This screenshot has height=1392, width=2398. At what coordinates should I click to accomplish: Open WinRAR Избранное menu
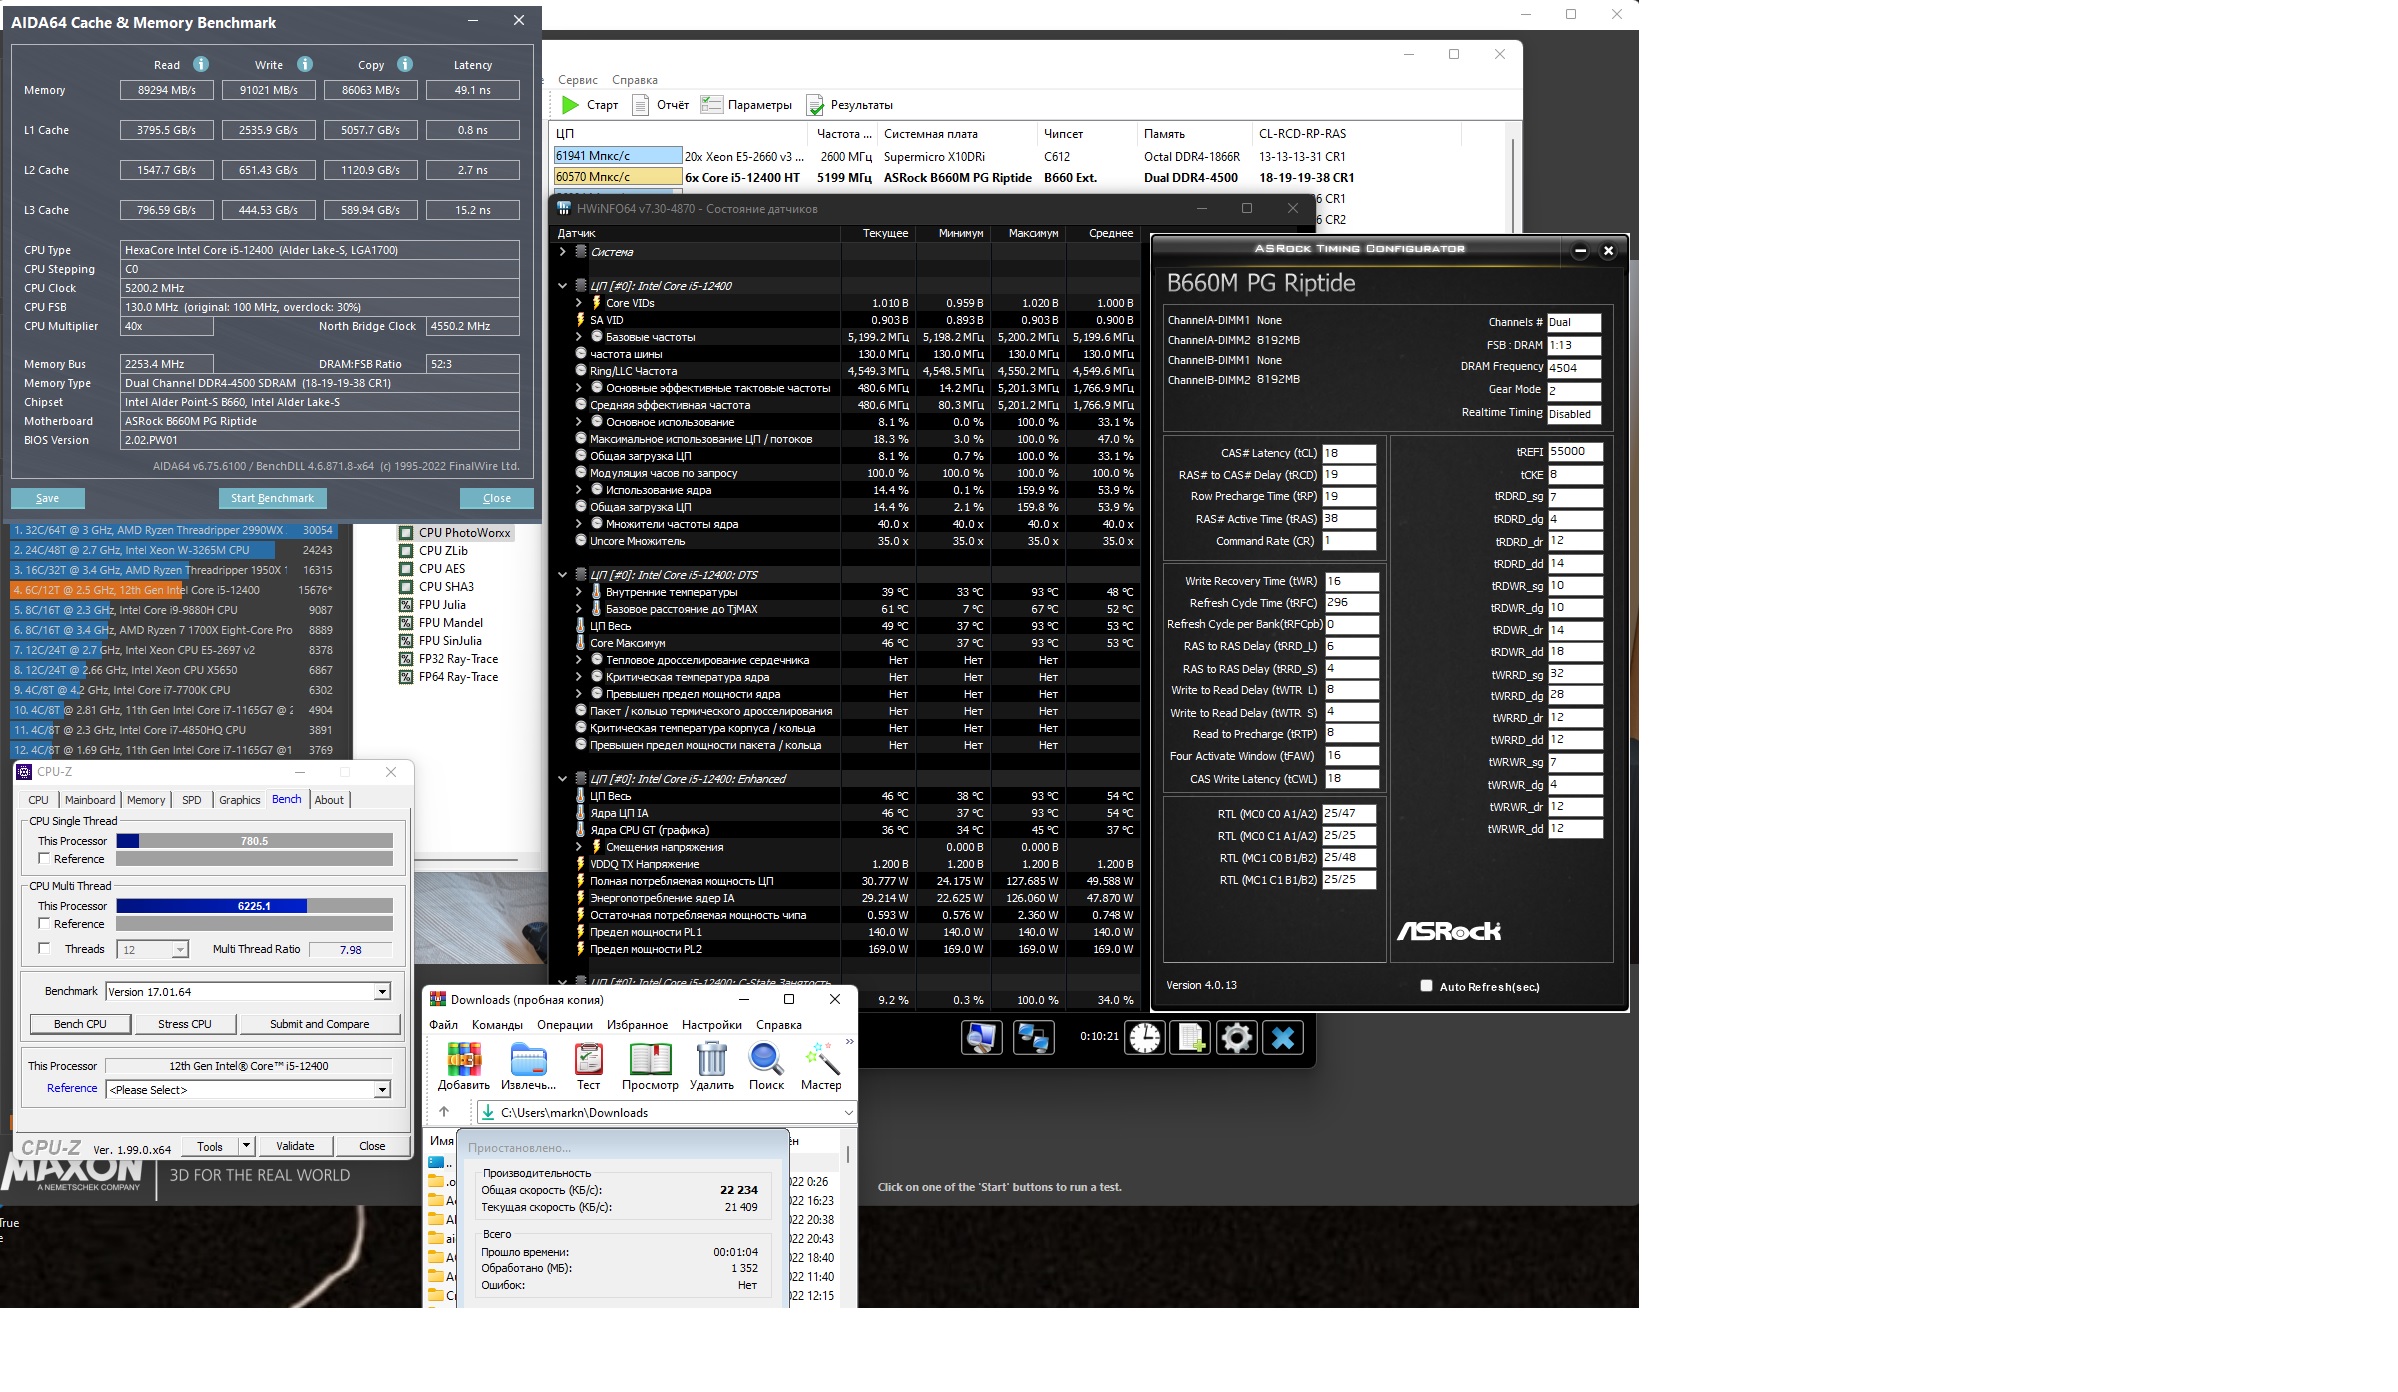(x=637, y=1025)
